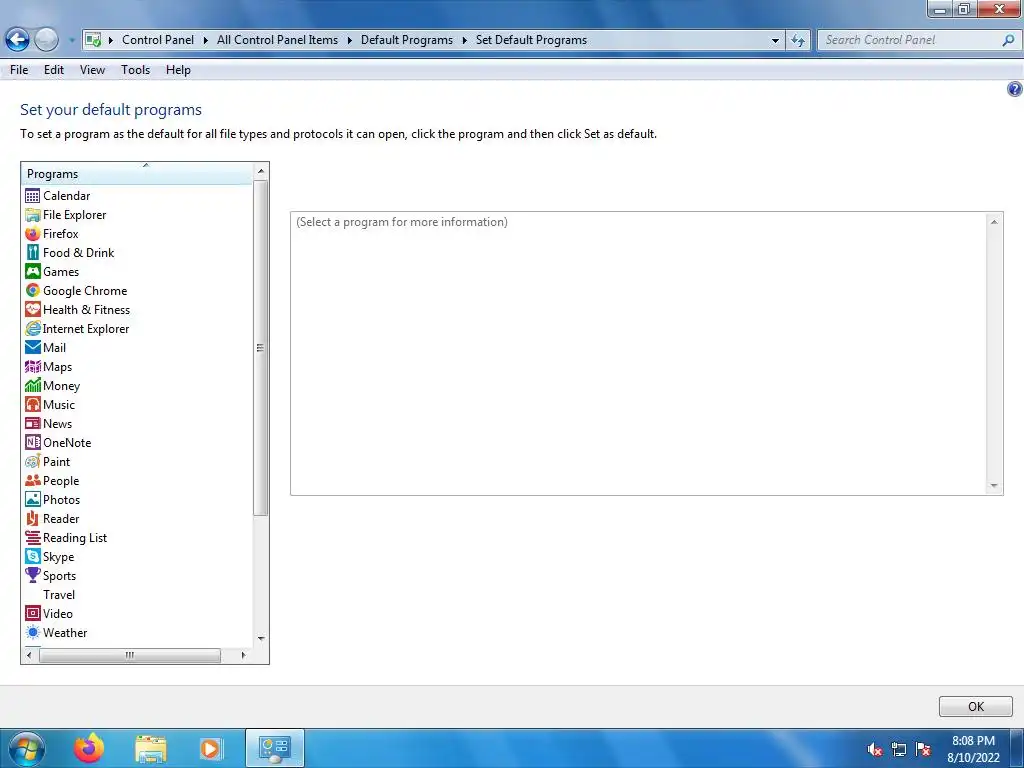Click the network tray icon
The image size is (1024, 768).
899,749
